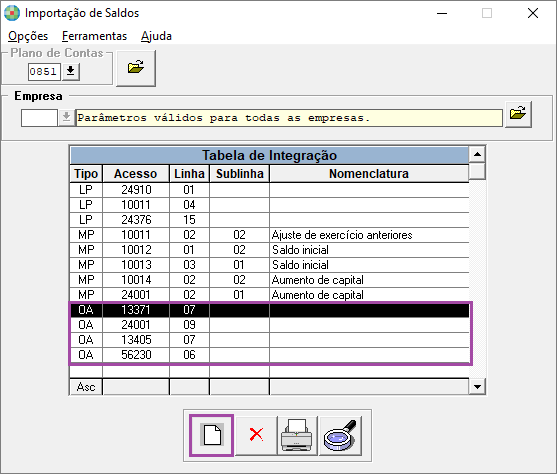Click the Acesso column header

pos(136,174)
